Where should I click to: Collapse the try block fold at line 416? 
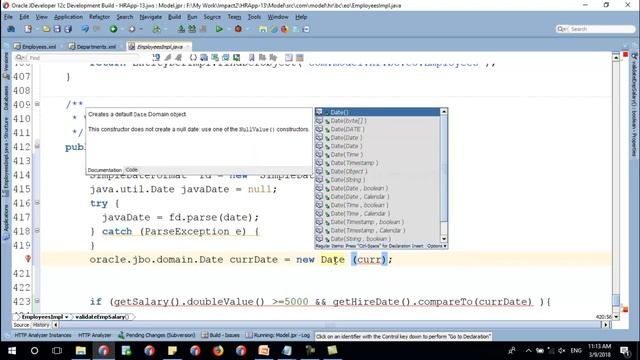coord(37,202)
